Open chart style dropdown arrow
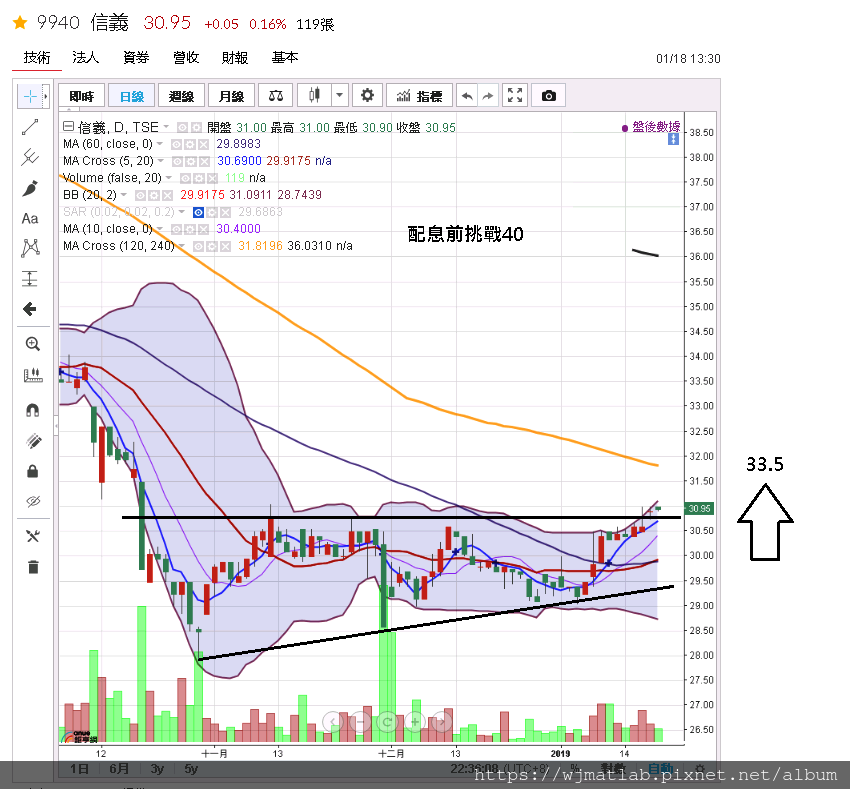 point(339,96)
